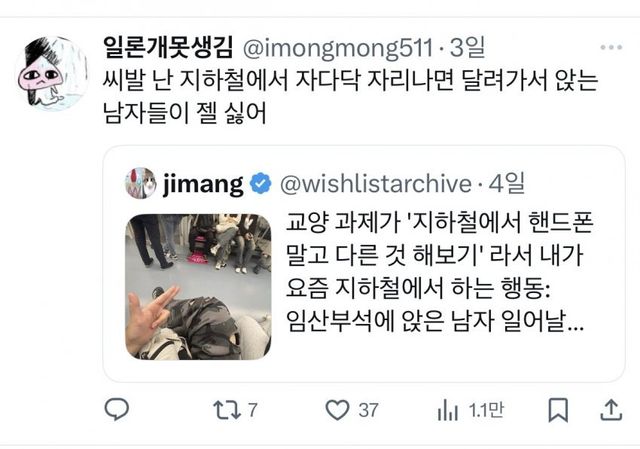Like the tweet with heart icon

[337, 410]
